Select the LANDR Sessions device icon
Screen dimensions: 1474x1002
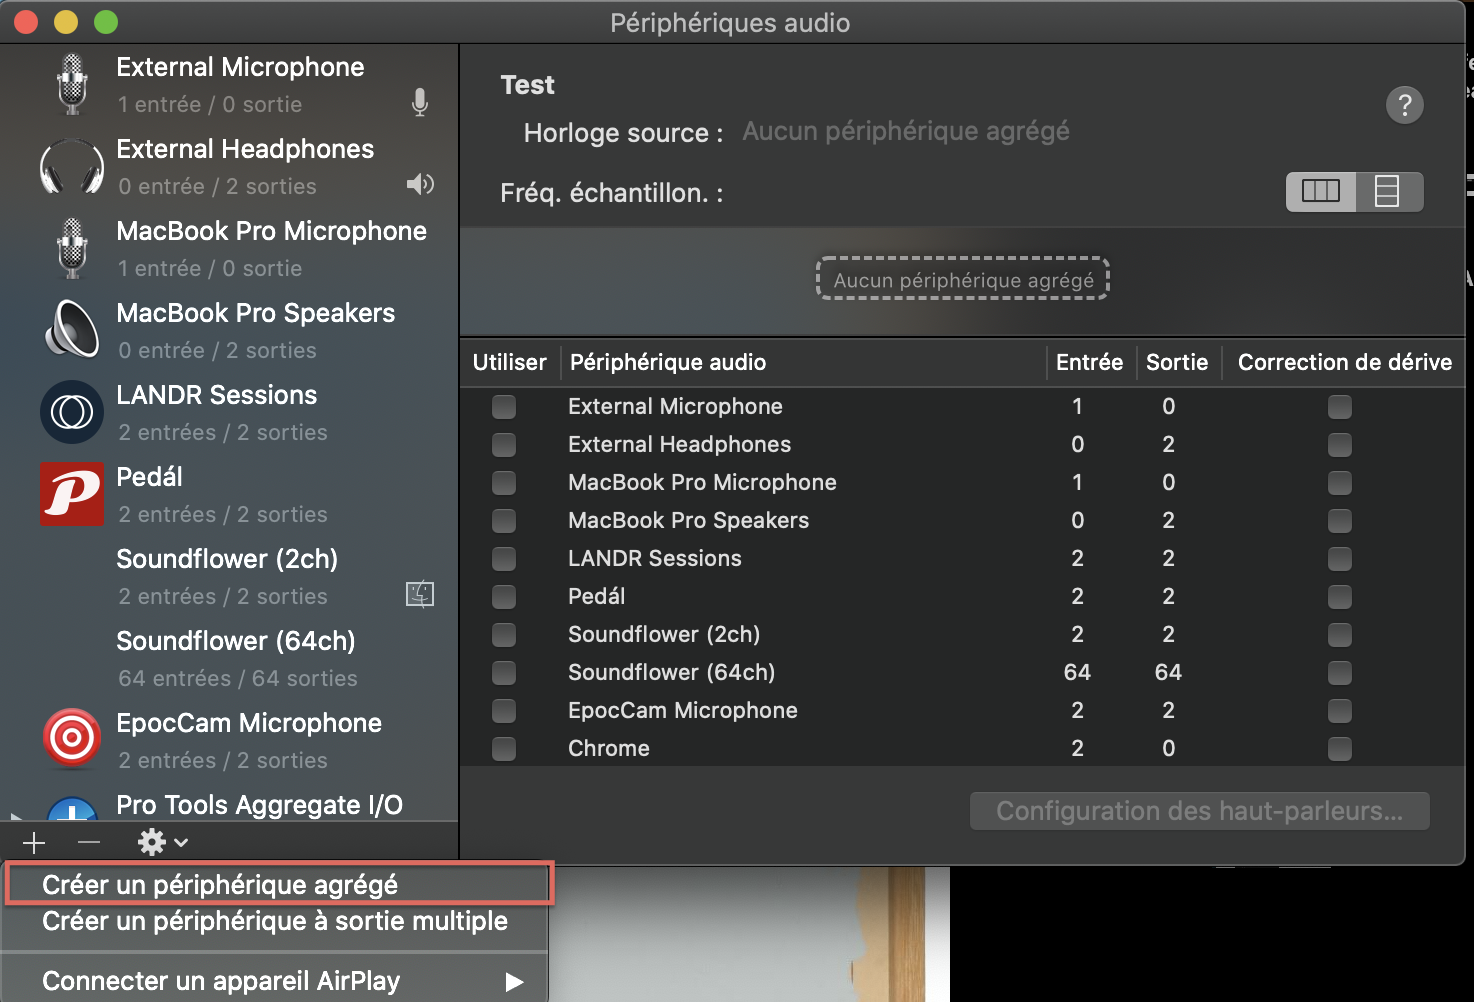click(x=72, y=412)
